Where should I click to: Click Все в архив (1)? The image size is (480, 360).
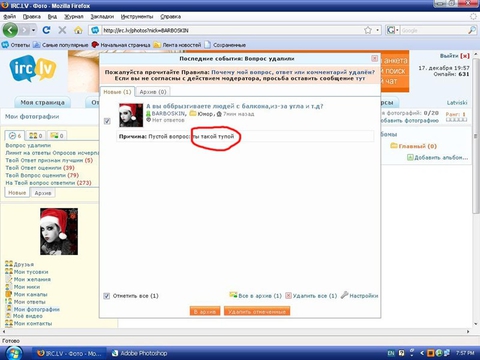click(256, 295)
